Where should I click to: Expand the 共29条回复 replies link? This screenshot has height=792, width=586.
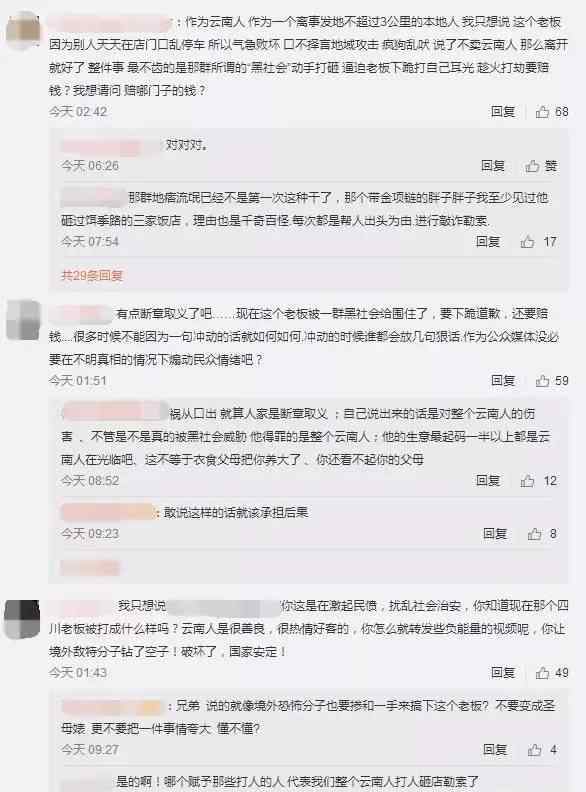pyautogui.click(x=92, y=275)
